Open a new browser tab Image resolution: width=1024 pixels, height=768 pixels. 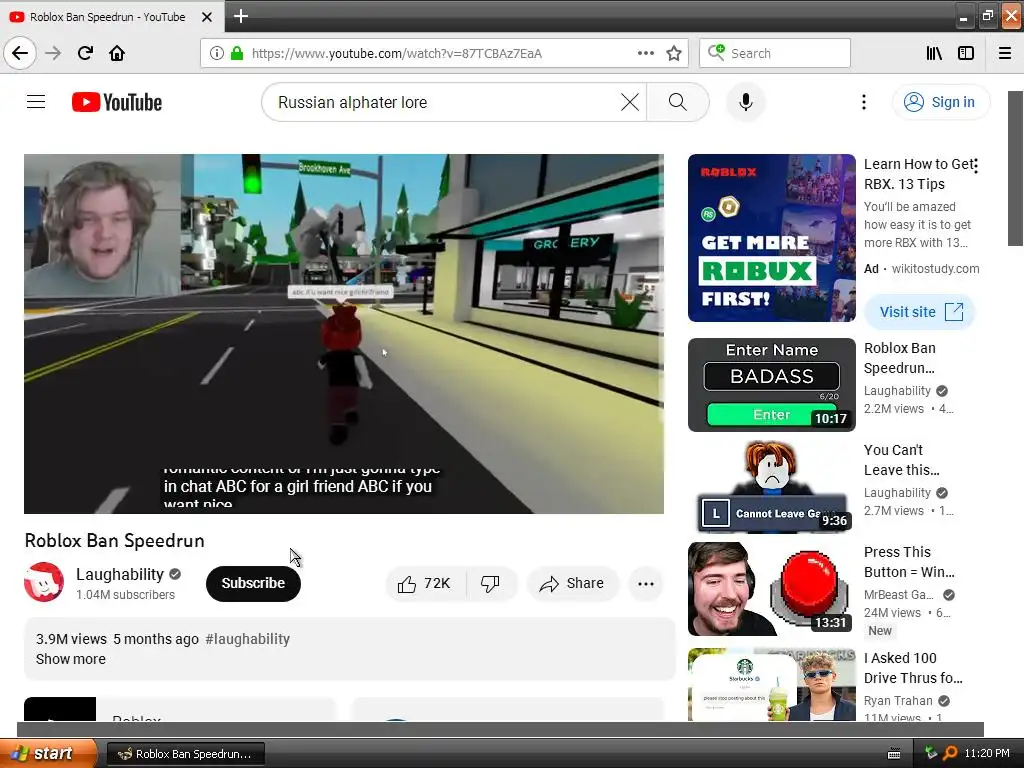(240, 16)
